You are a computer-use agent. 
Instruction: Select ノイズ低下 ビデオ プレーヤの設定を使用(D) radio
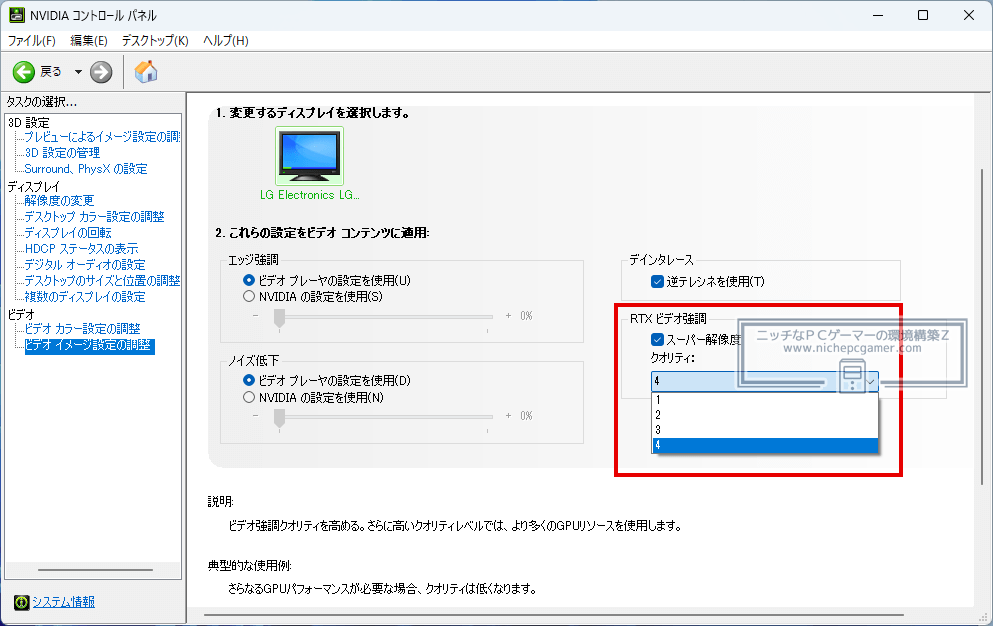(x=249, y=380)
